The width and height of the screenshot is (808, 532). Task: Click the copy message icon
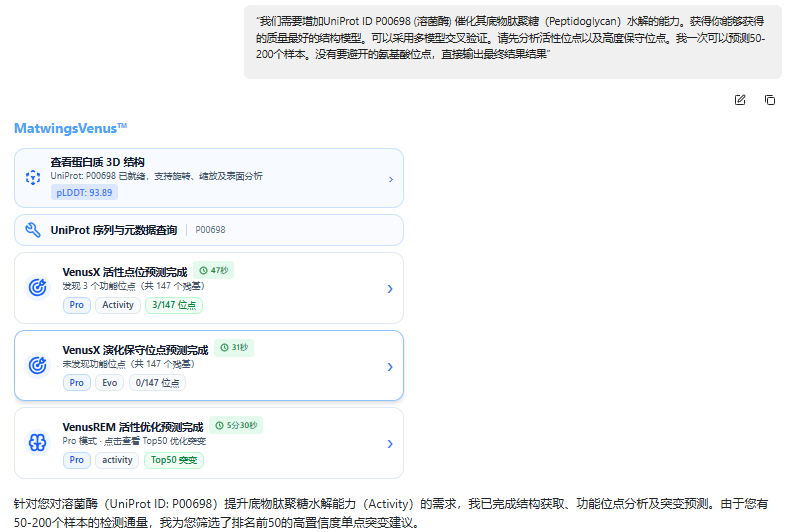point(770,100)
